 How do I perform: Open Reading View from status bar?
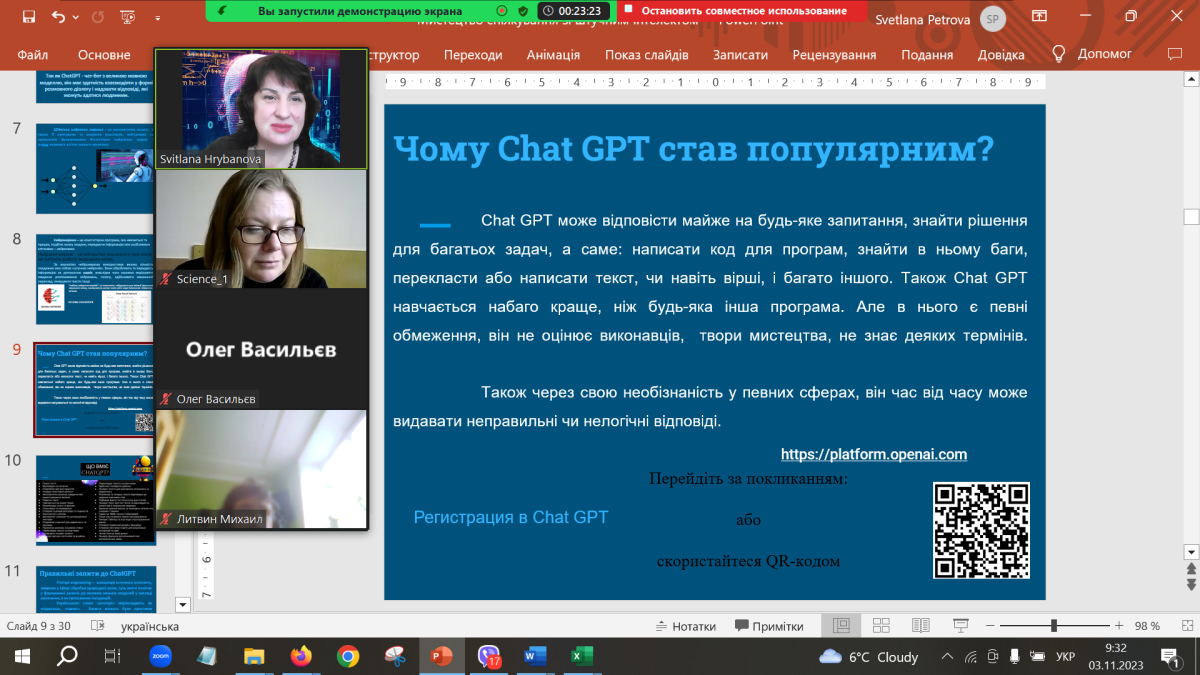coord(922,626)
